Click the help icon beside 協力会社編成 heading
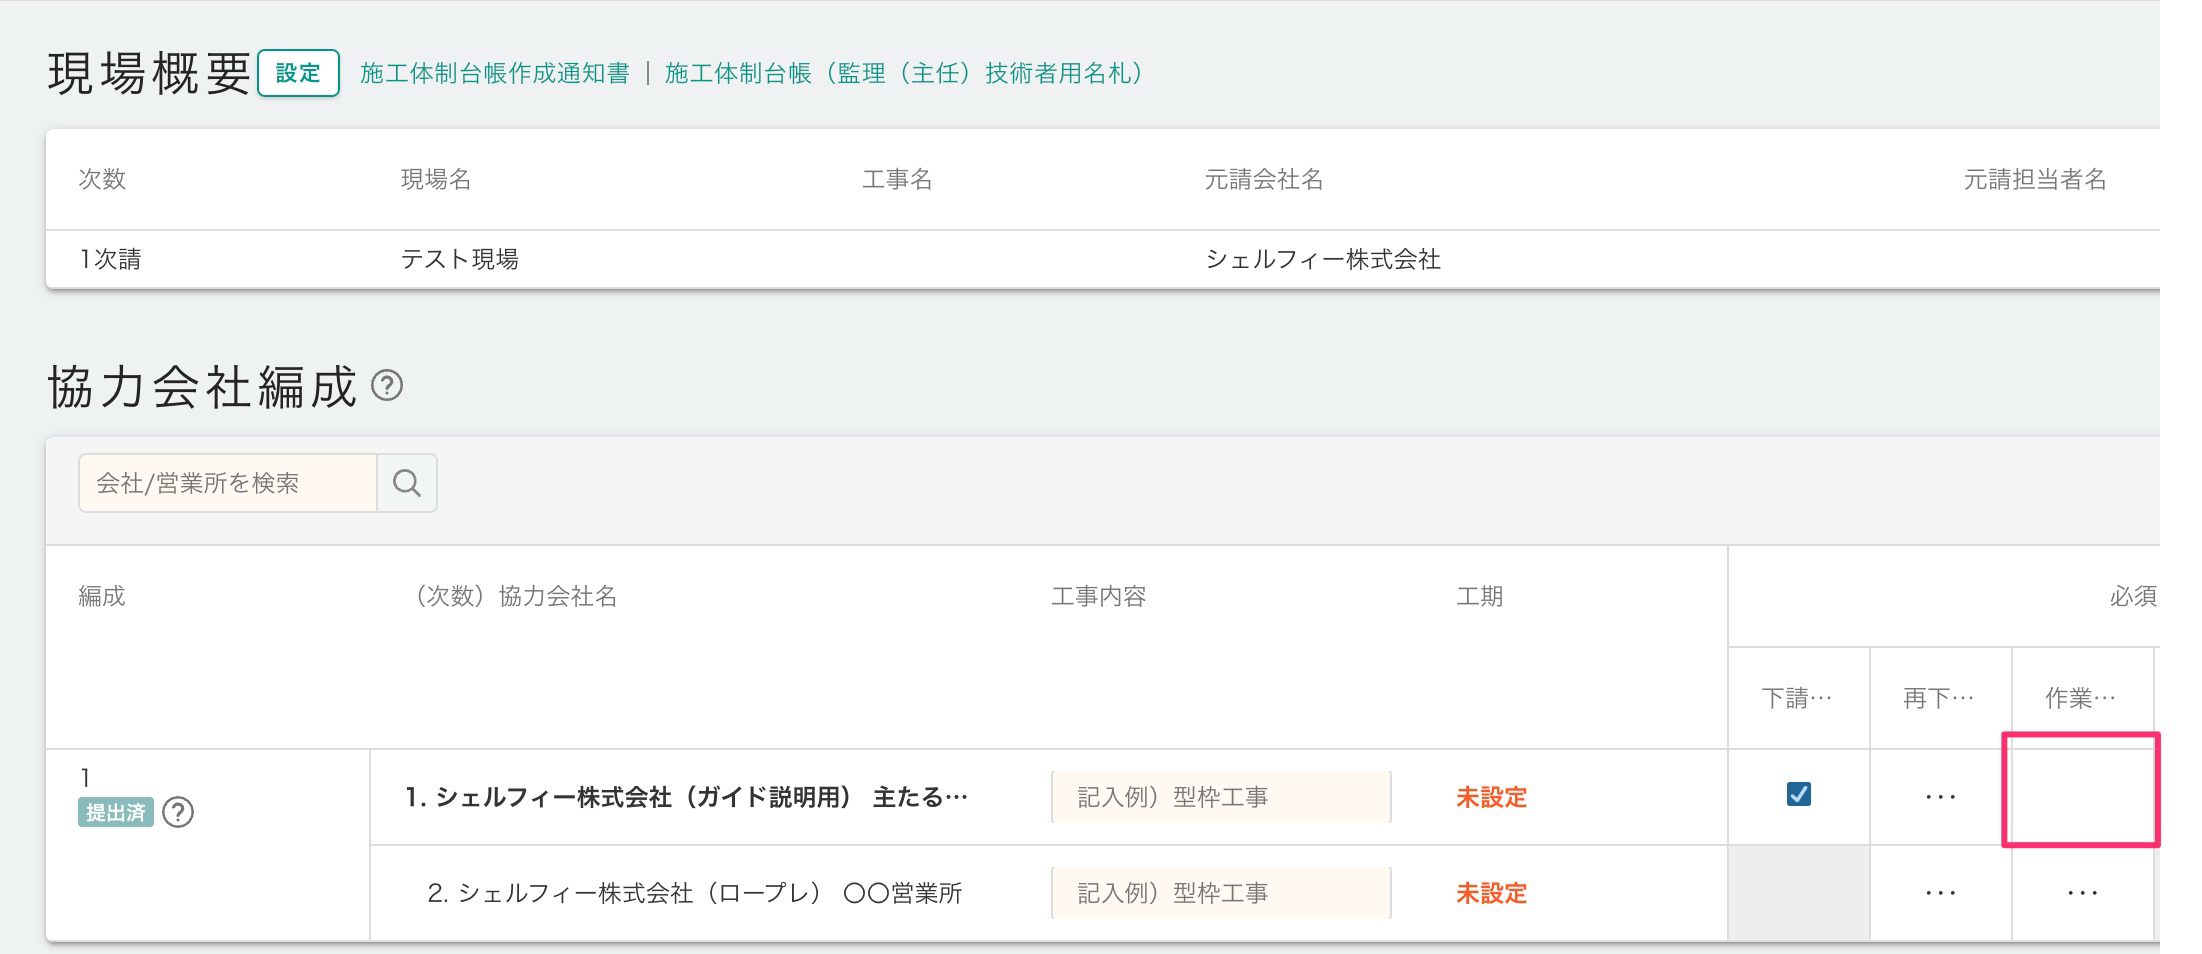The width and height of the screenshot is (2202, 954). 387,386
